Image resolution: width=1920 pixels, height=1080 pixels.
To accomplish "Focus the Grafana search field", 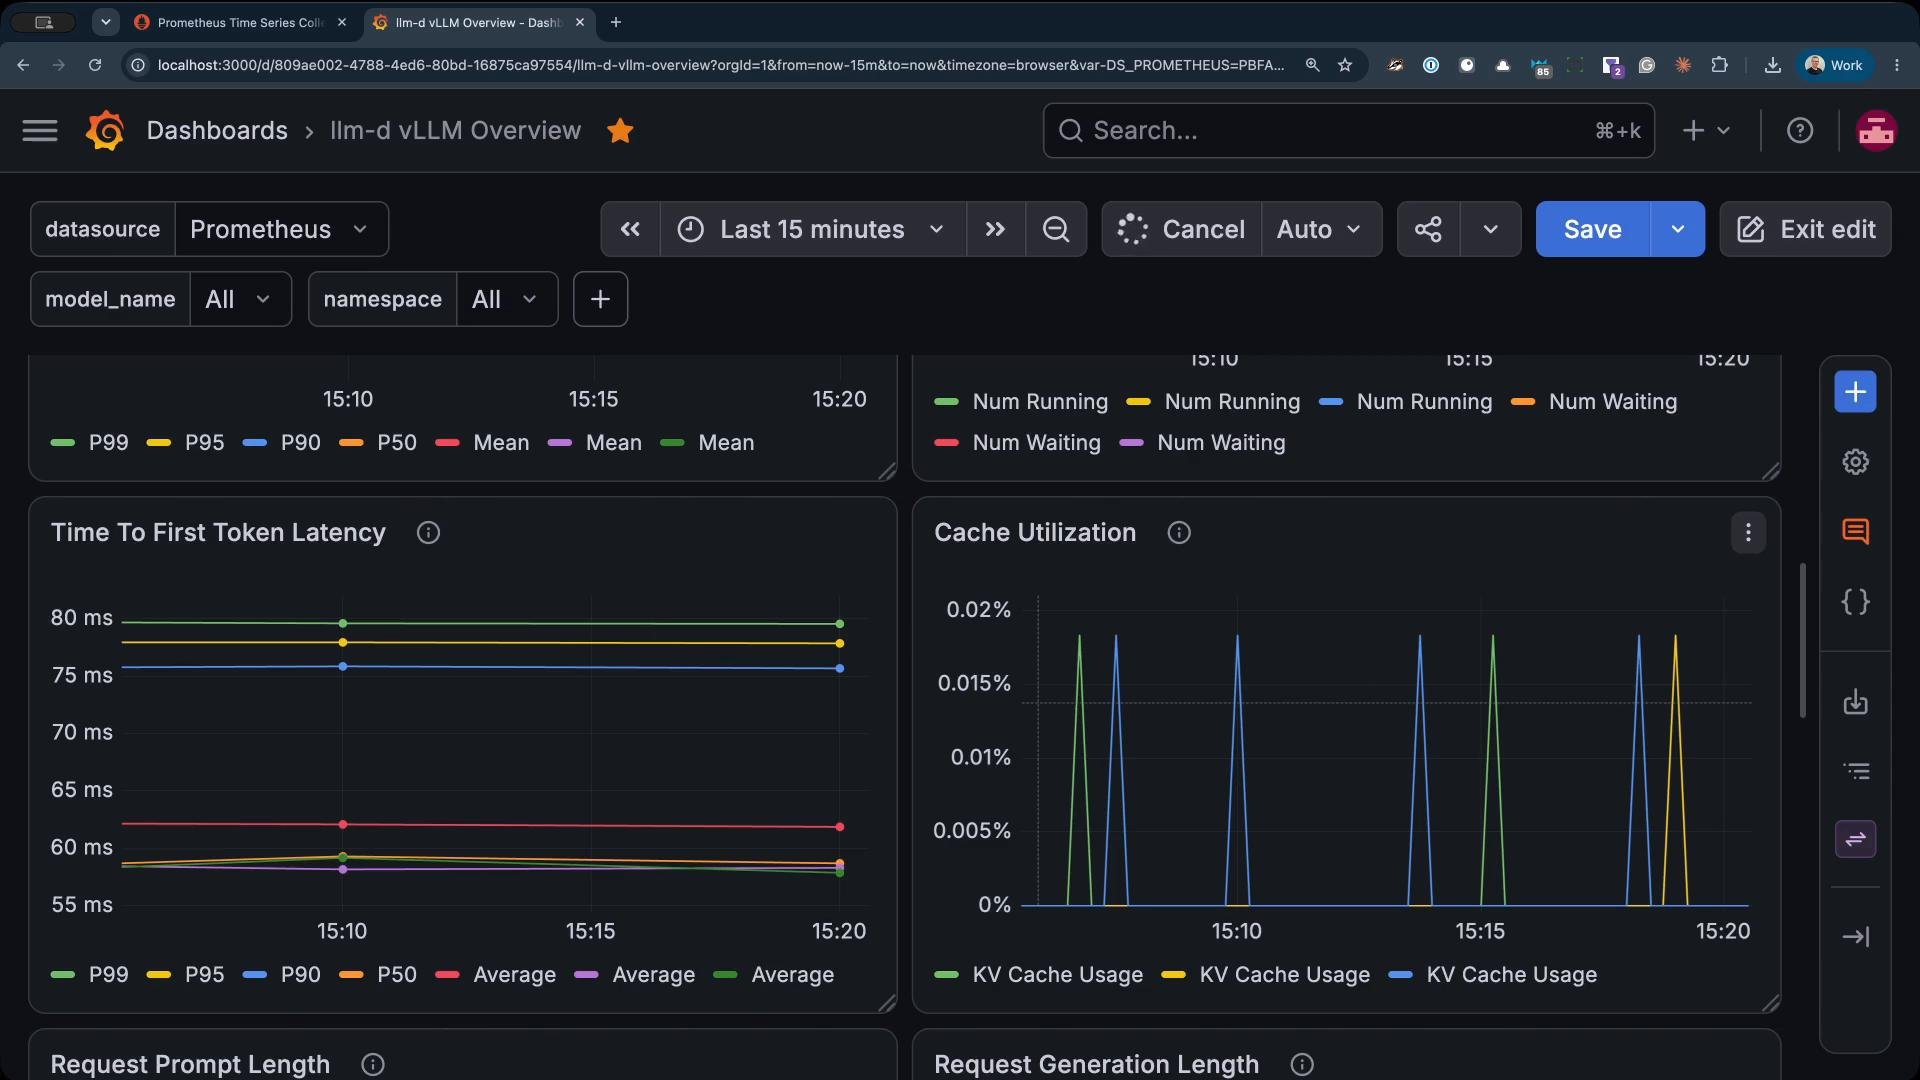I will (1348, 131).
